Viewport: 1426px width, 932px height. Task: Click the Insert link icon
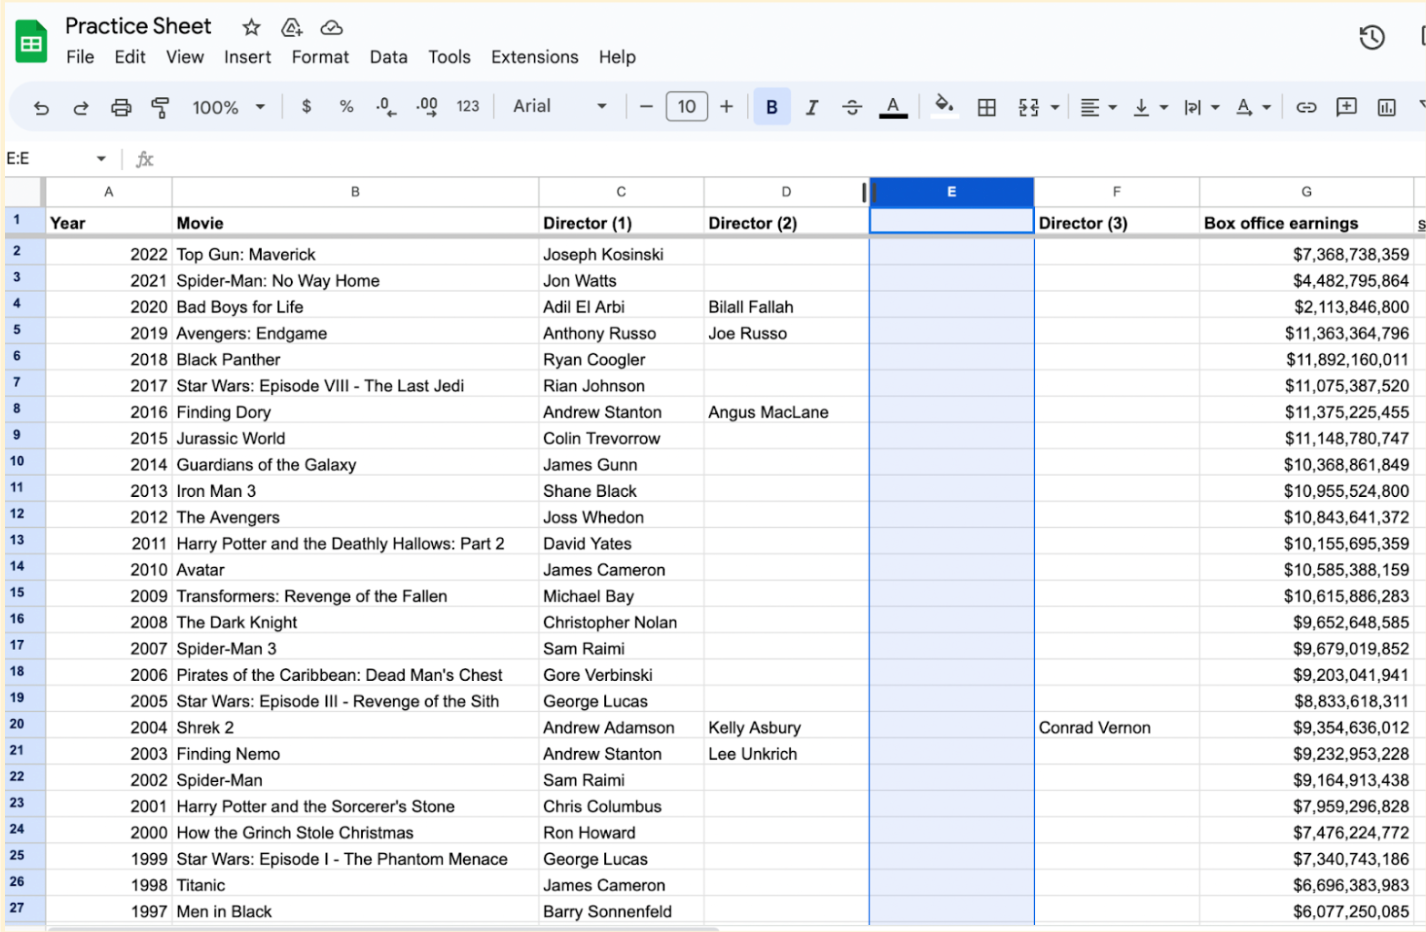[x=1306, y=107]
